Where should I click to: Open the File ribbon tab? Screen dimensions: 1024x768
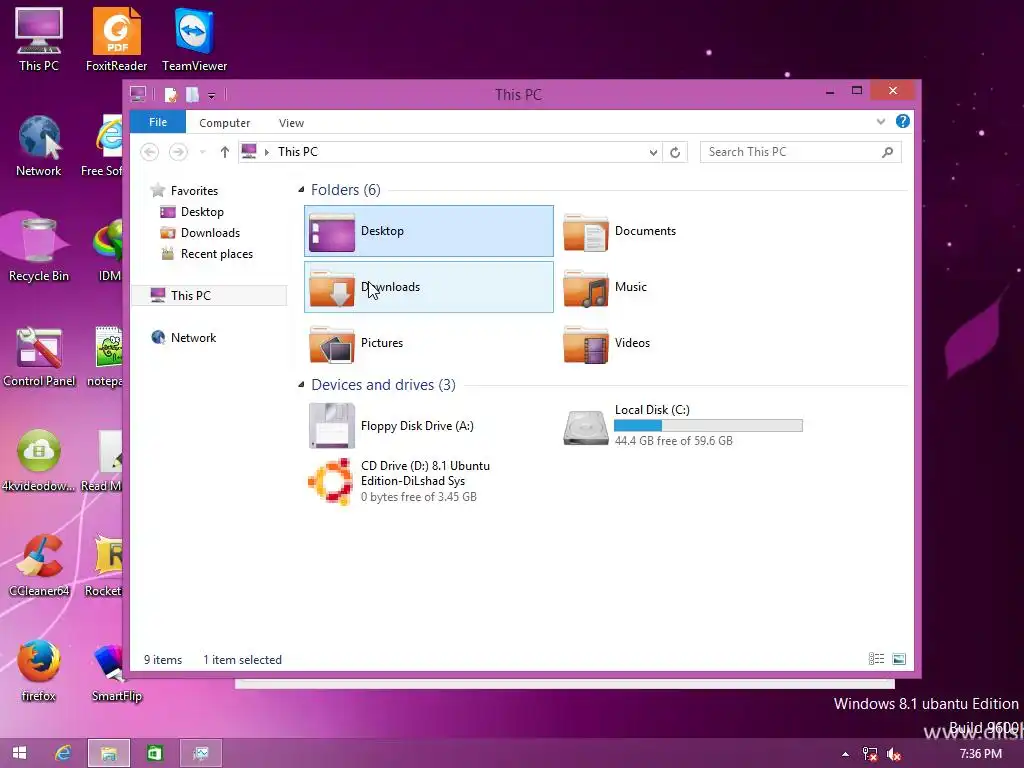(158, 122)
